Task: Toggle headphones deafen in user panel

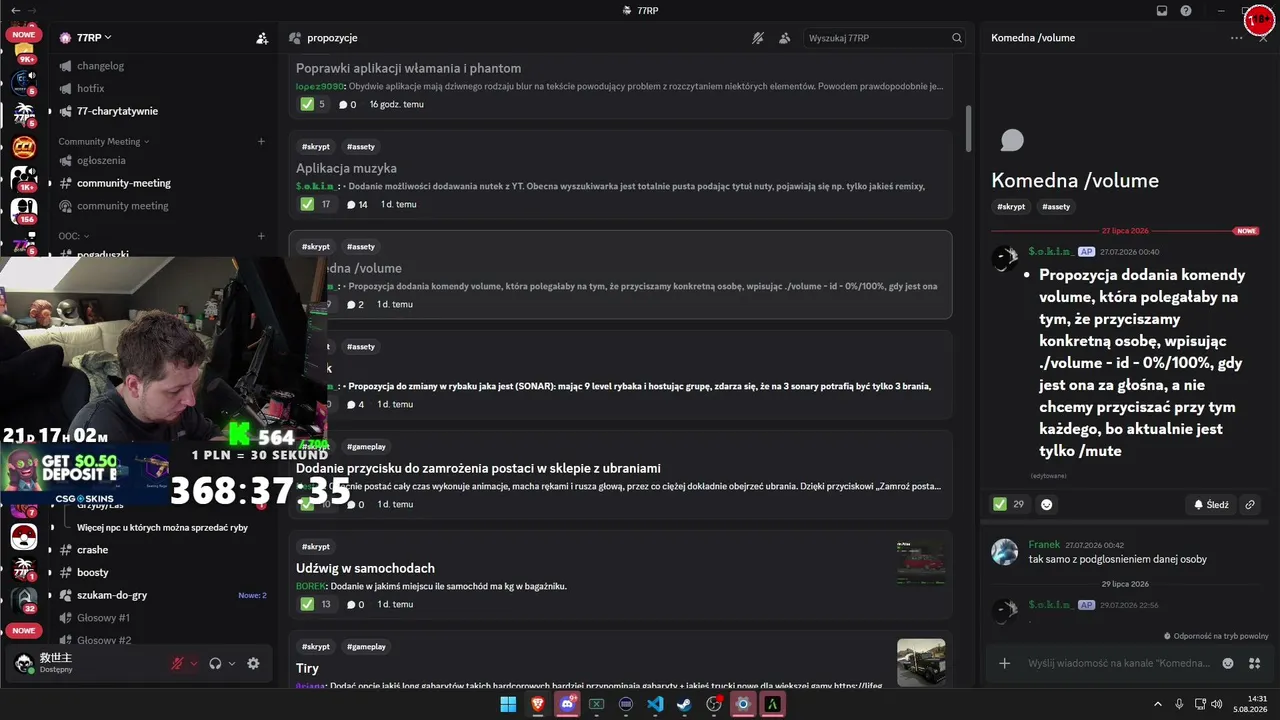Action: coord(215,663)
